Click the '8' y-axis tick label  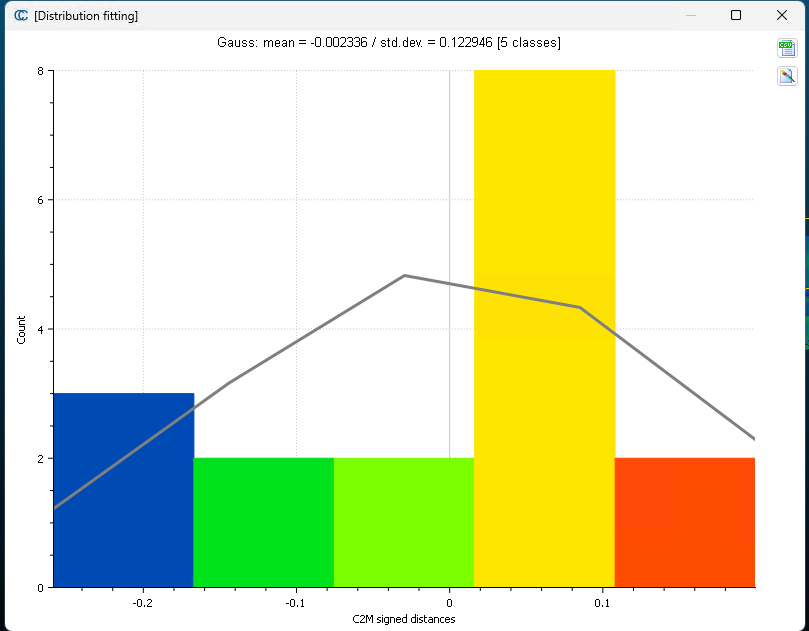(x=41, y=71)
